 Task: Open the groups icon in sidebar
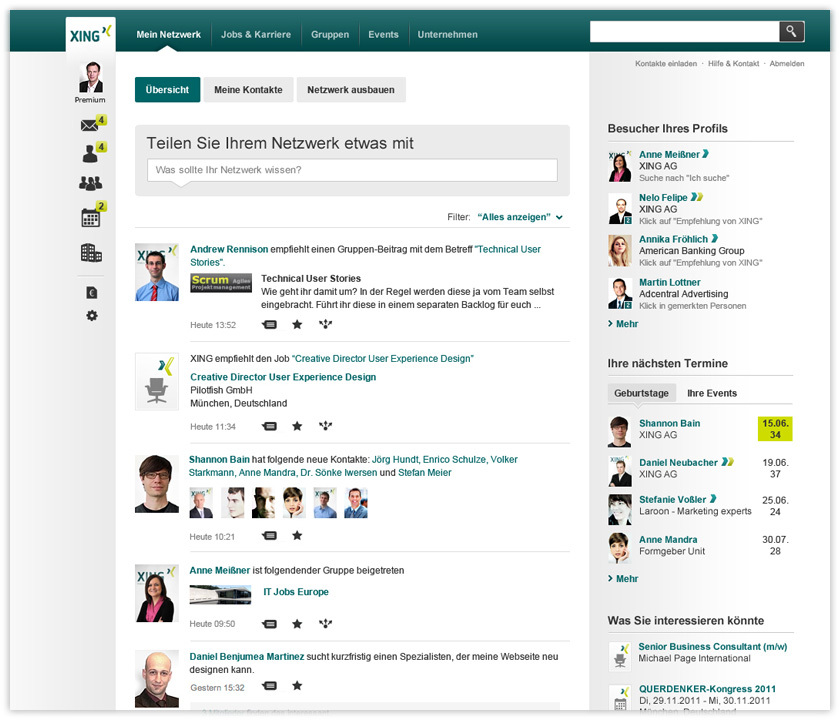click(x=91, y=183)
